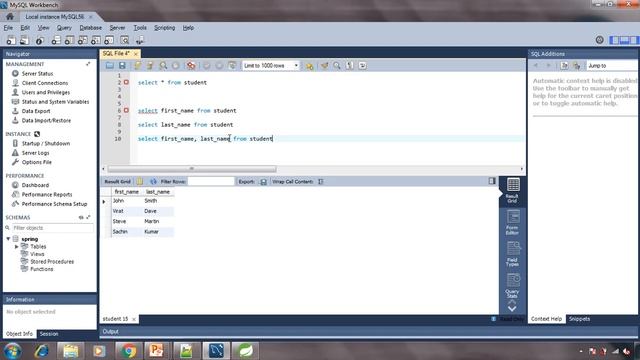Viewport: 640px width, 360px height.
Task: Open a script file in SQL editor
Action: (x=110, y=65)
